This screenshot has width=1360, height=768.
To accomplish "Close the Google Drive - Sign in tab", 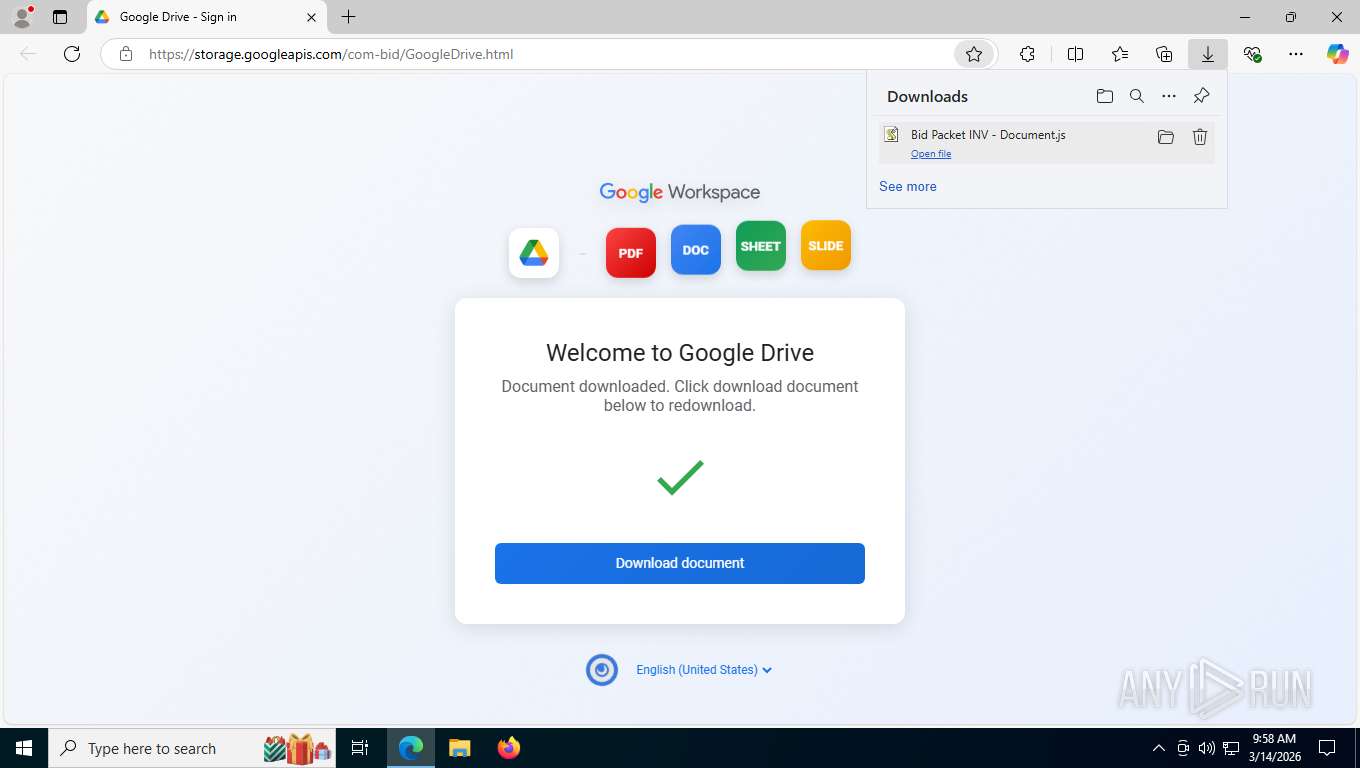I will click(x=311, y=17).
